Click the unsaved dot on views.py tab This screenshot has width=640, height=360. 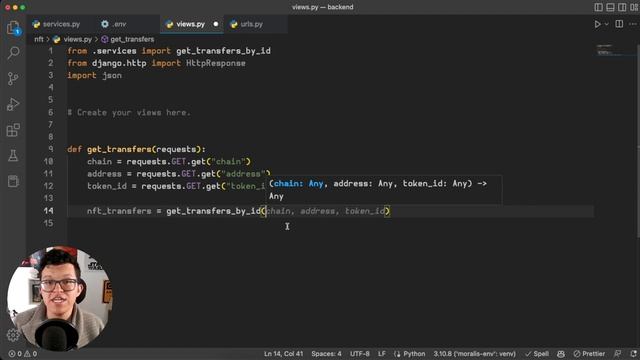pyautogui.click(x=216, y=24)
